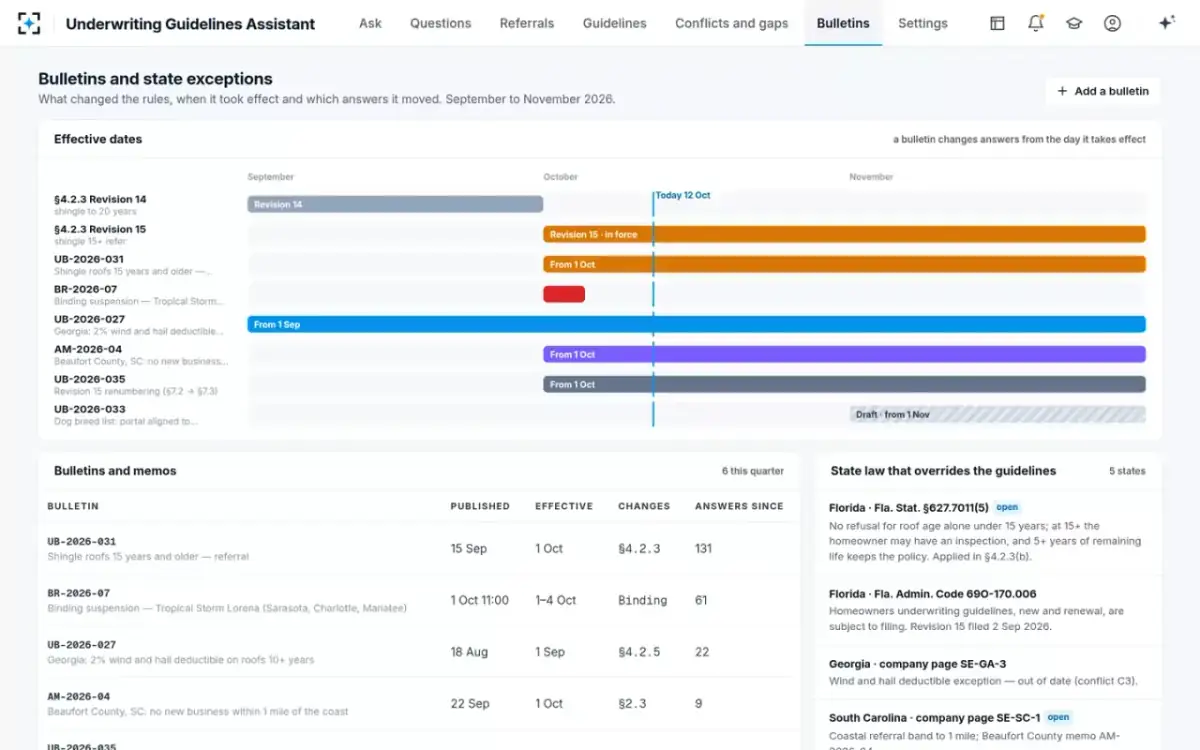Viewport: 1200px width, 750px height.
Task: Open the UB-2026-027 bulletin table row
Action: pos(419,652)
